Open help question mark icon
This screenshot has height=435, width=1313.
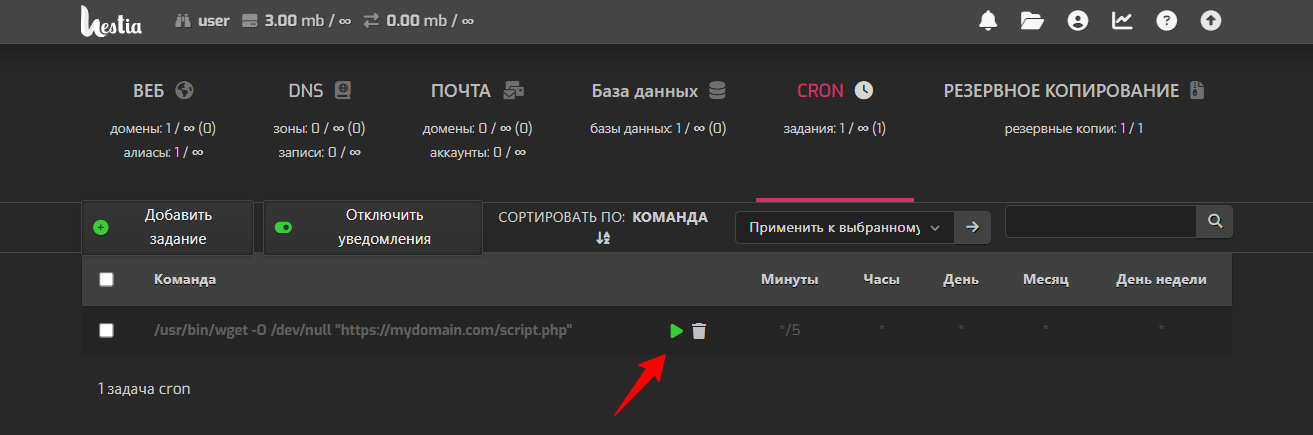pyautogui.click(x=1166, y=20)
